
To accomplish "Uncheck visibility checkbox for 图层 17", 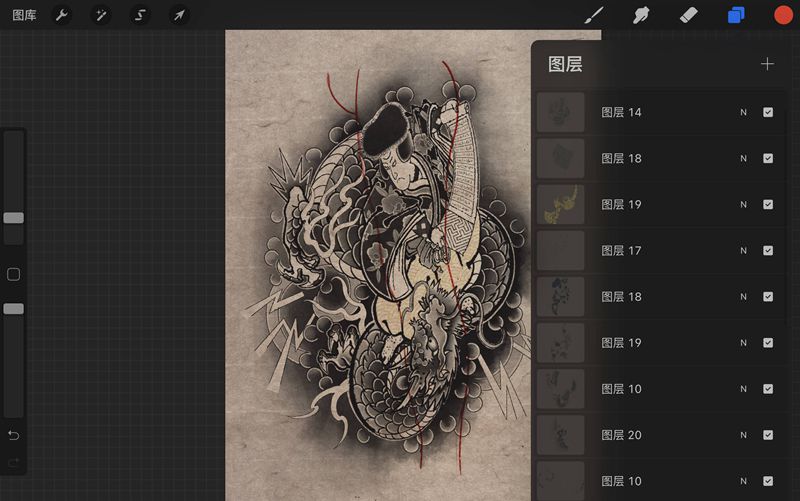I will [768, 251].
